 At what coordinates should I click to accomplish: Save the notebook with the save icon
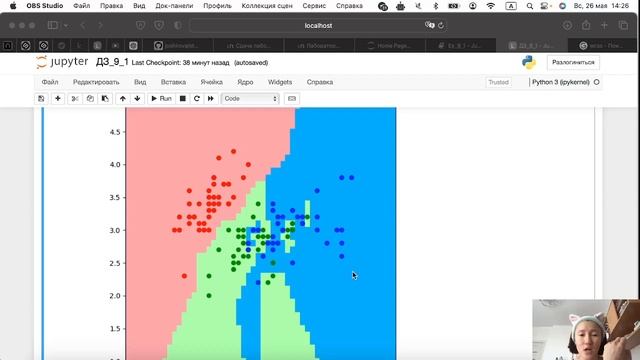point(41,98)
